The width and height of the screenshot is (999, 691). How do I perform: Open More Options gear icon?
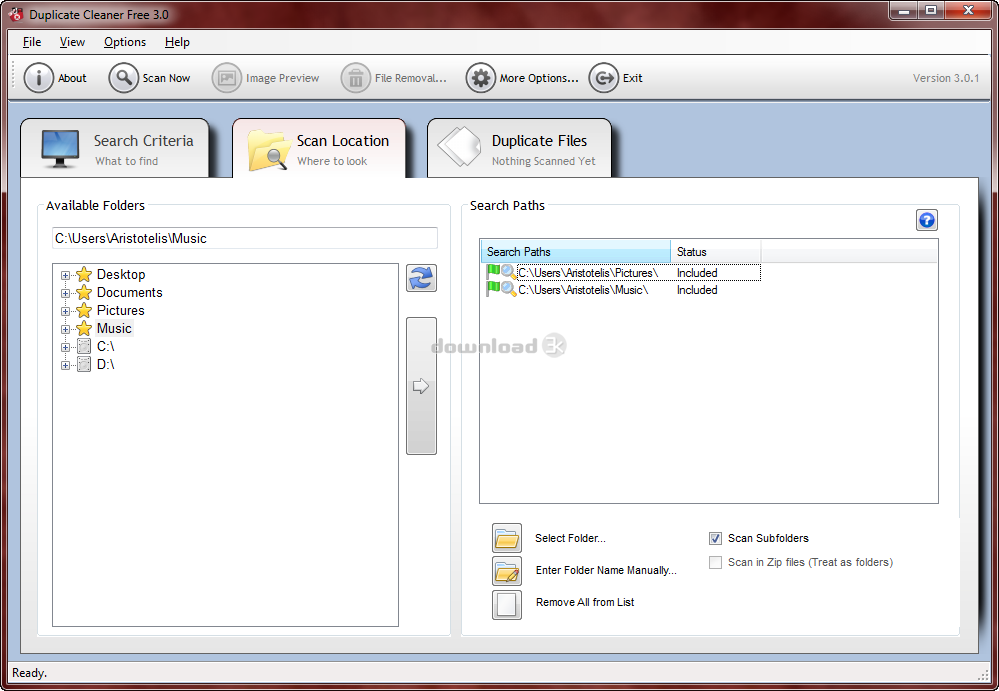(x=480, y=78)
